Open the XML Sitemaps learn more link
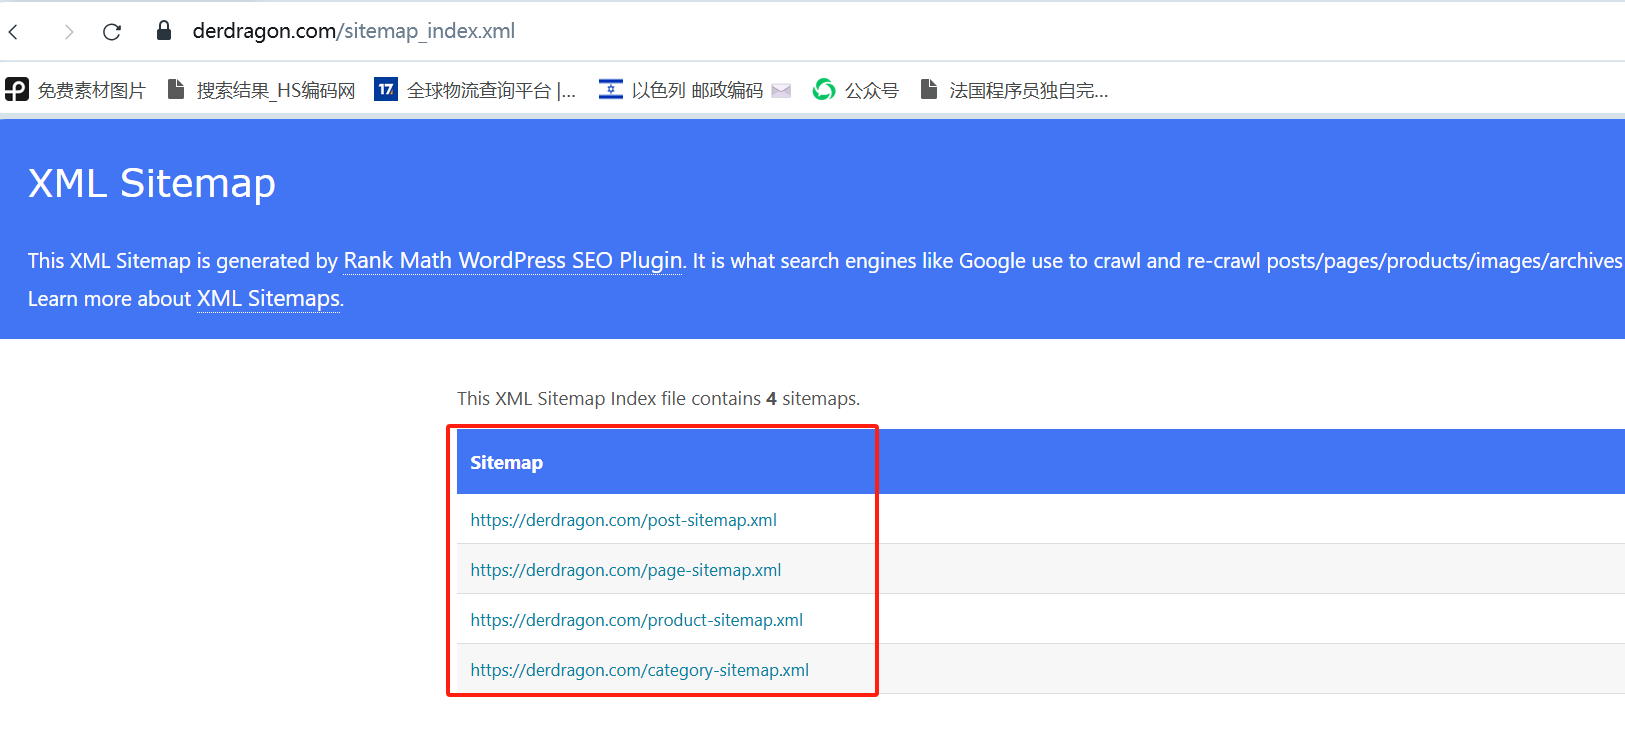This screenshot has height=729, width=1625. coord(268,299)
